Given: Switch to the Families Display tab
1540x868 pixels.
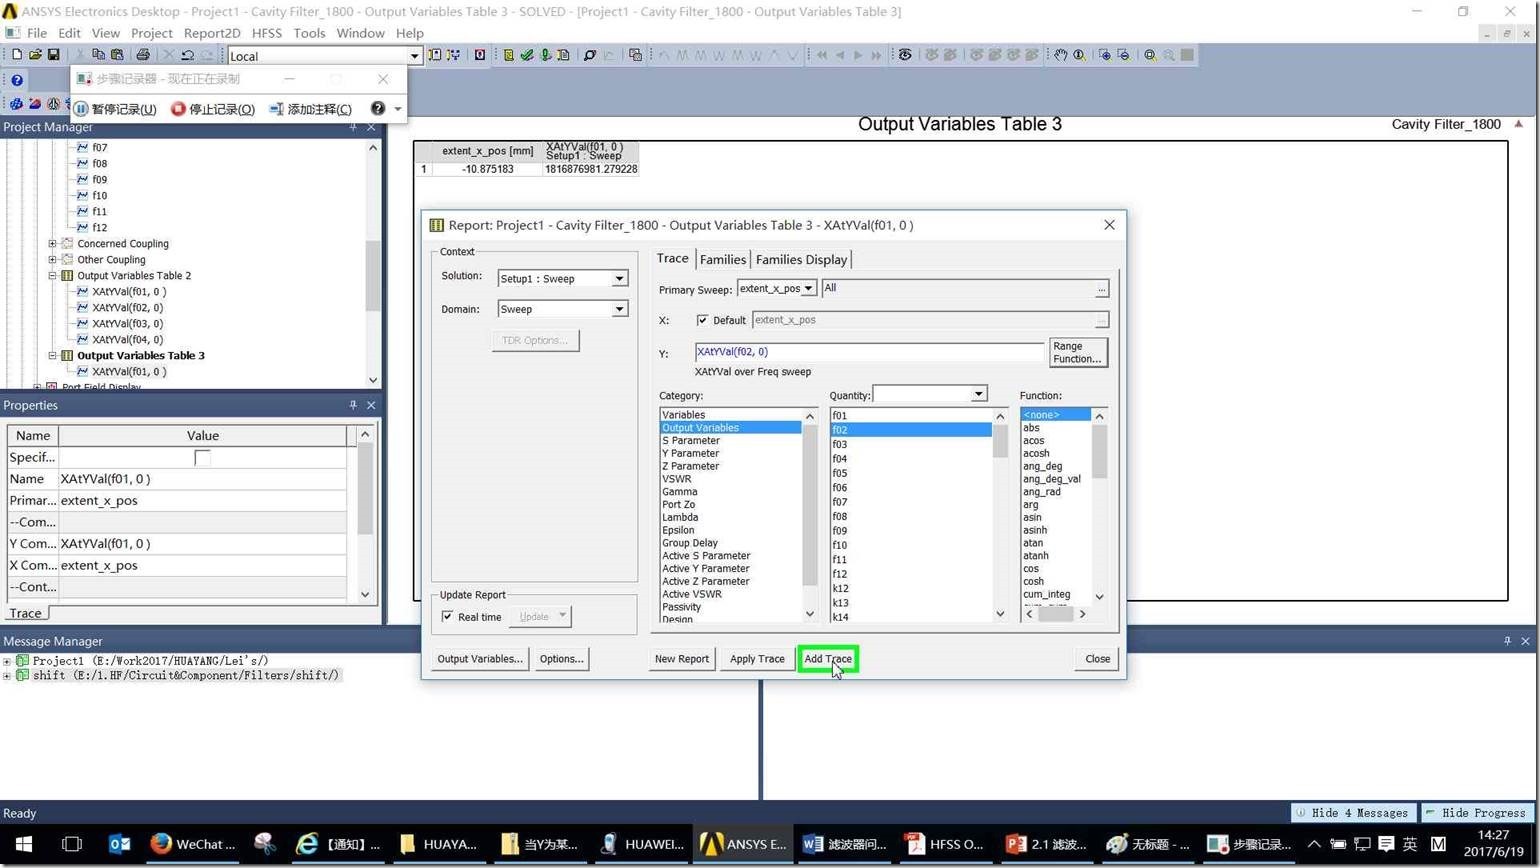Looking at the screenshot, I should [x=801, y=259].
